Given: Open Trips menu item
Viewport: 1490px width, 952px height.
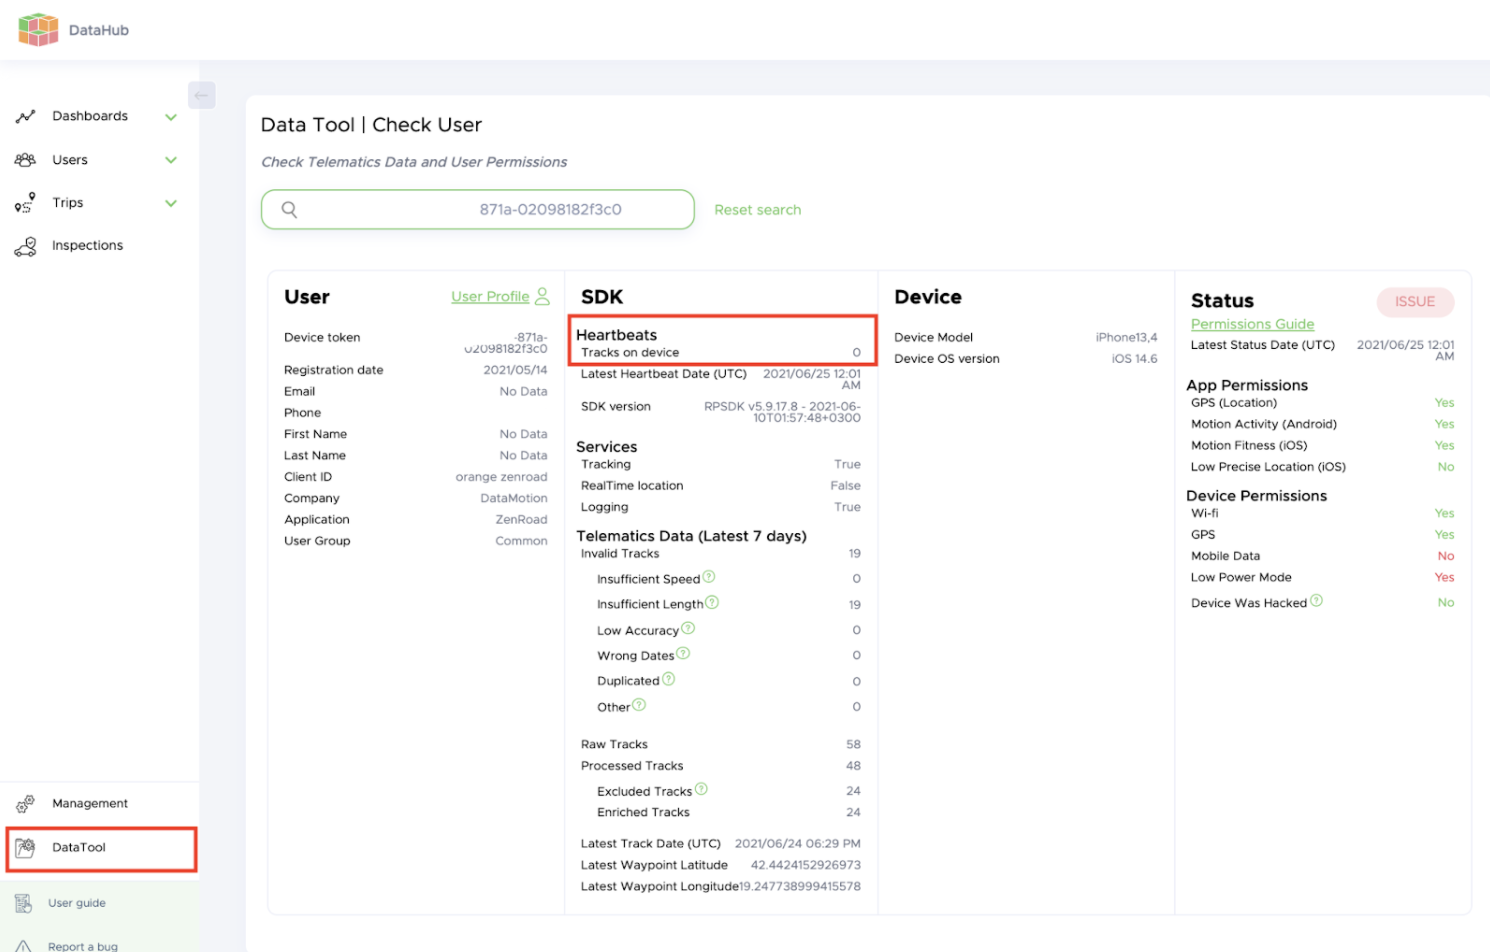Looking at the screenshot, I should click(68, 203).
